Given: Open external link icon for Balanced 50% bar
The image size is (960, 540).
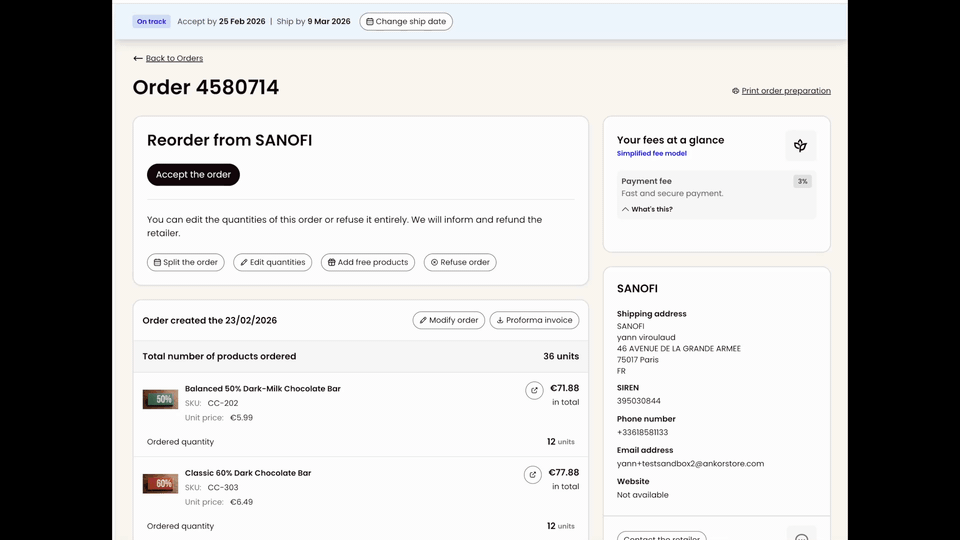Looking at the screenshot, I should click(x=534, y=390).
